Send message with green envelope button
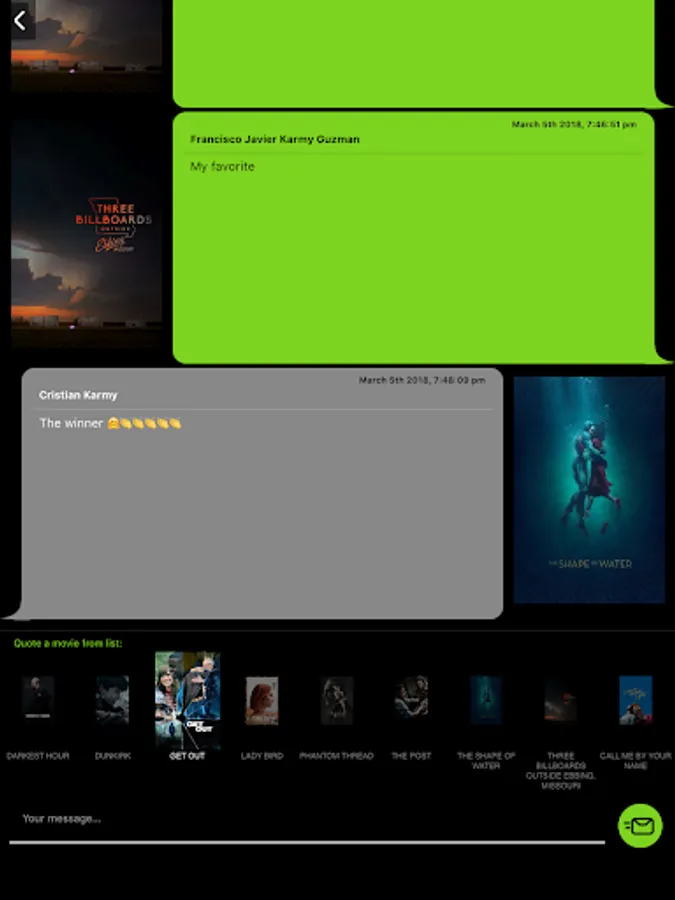 640,825
